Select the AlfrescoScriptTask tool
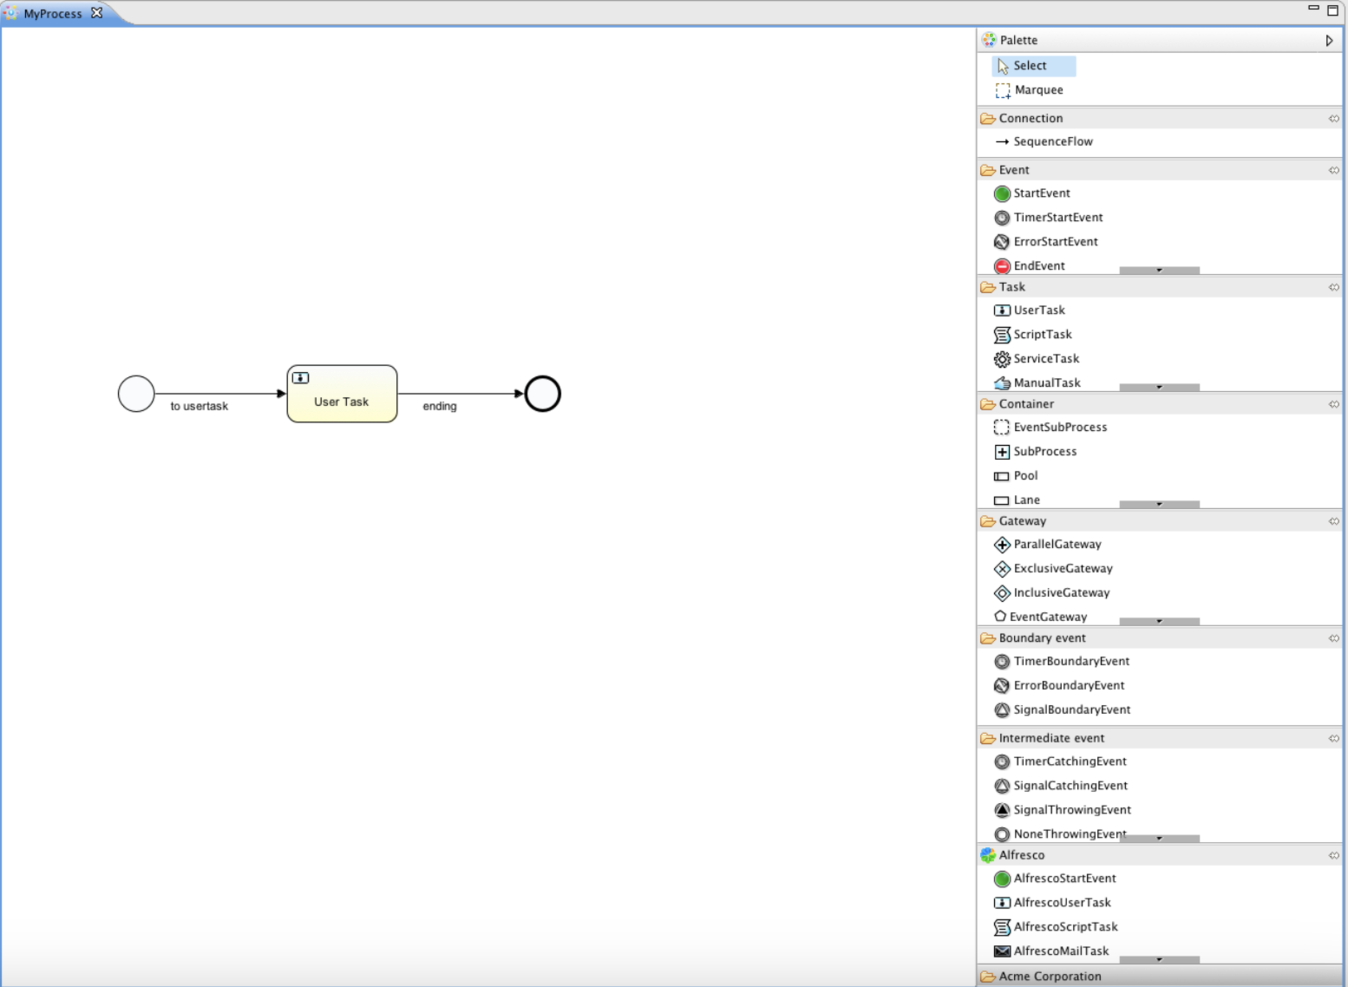 tap(1056, 926)
